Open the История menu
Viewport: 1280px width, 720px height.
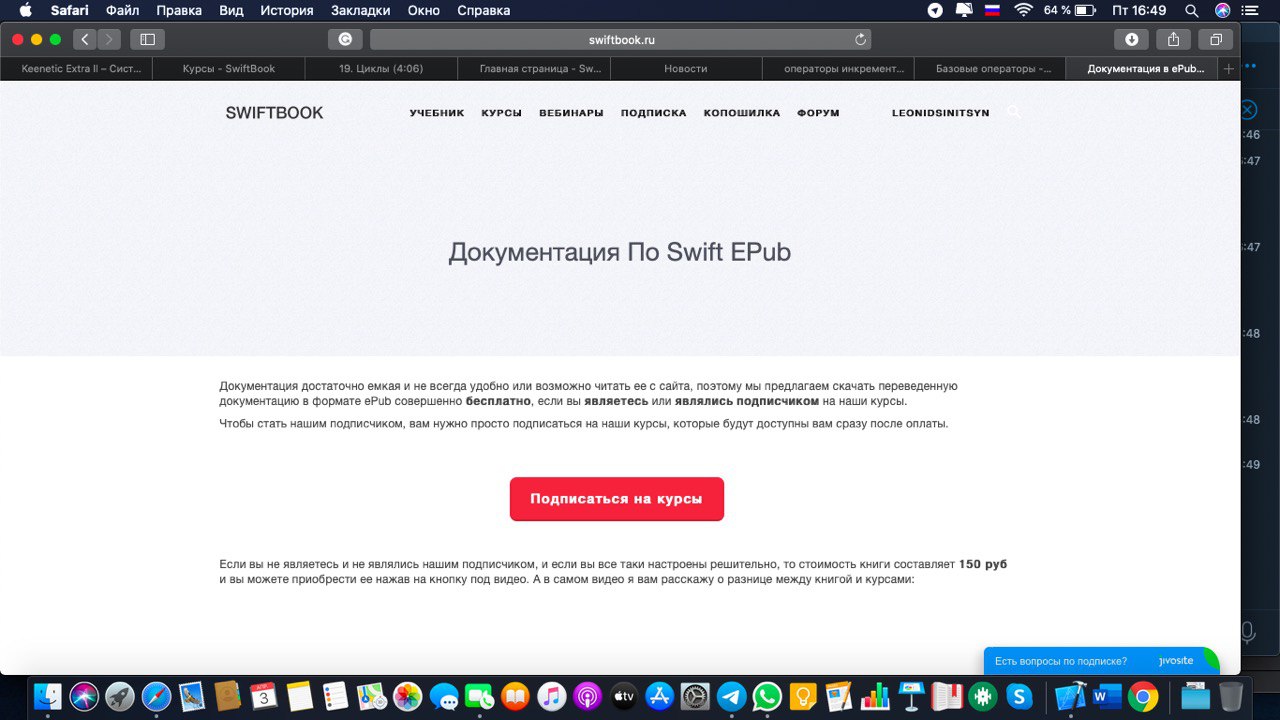[x=287, y=10]
